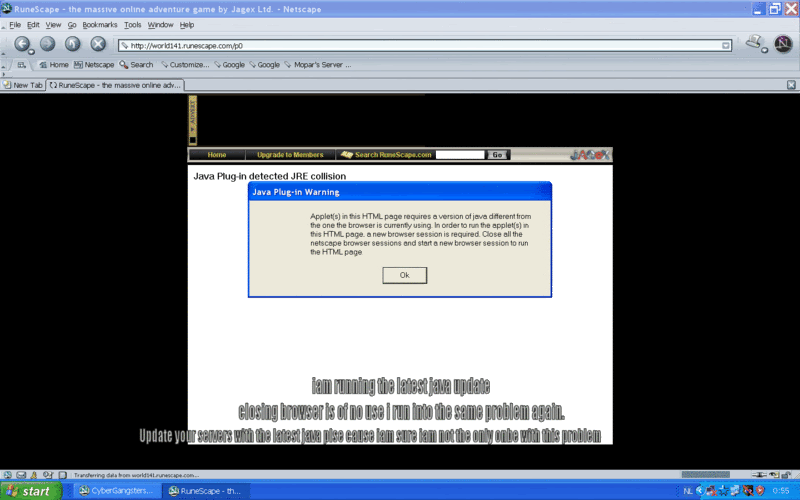Open the Customize... bookmark
The width and height of the screenshot is (800, 500).
point(185,65)
